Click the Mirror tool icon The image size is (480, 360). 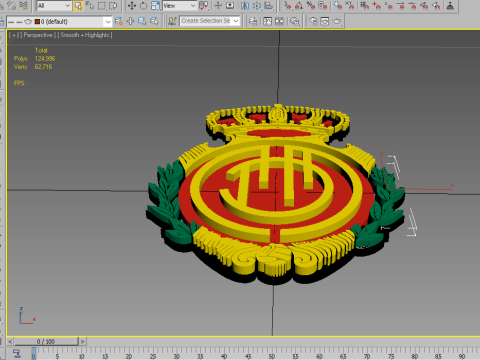click(x=245, y=6)
